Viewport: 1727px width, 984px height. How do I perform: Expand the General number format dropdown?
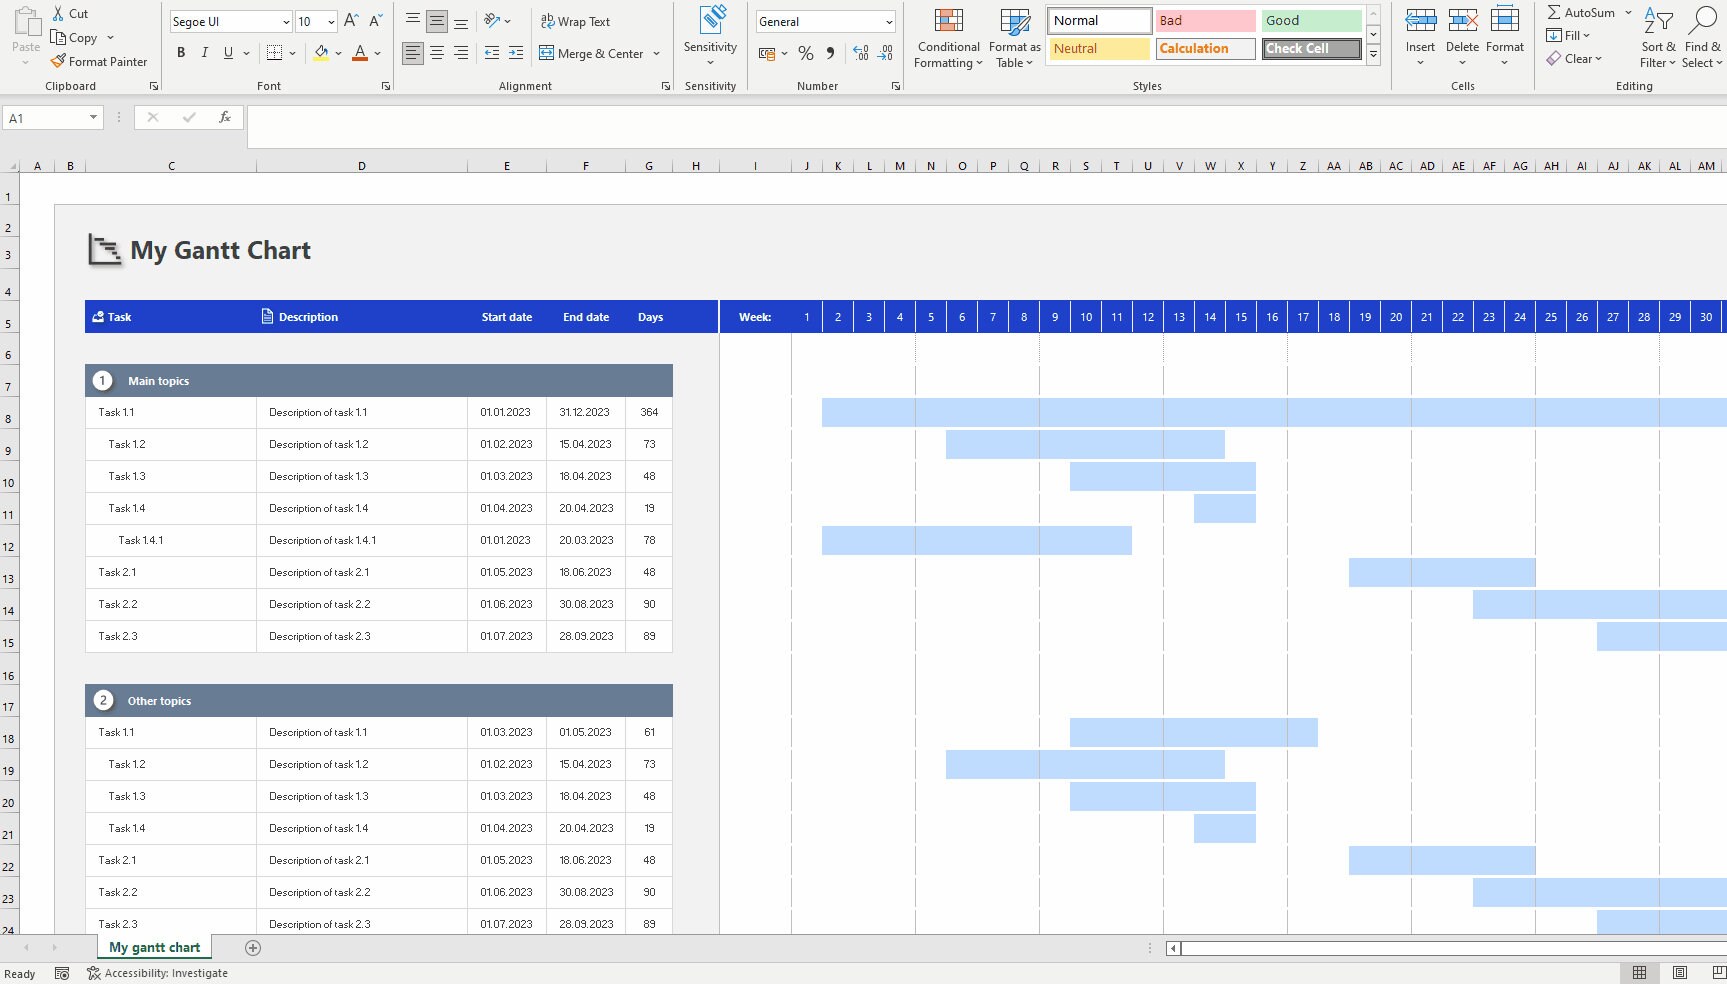[x=889, y=21]
